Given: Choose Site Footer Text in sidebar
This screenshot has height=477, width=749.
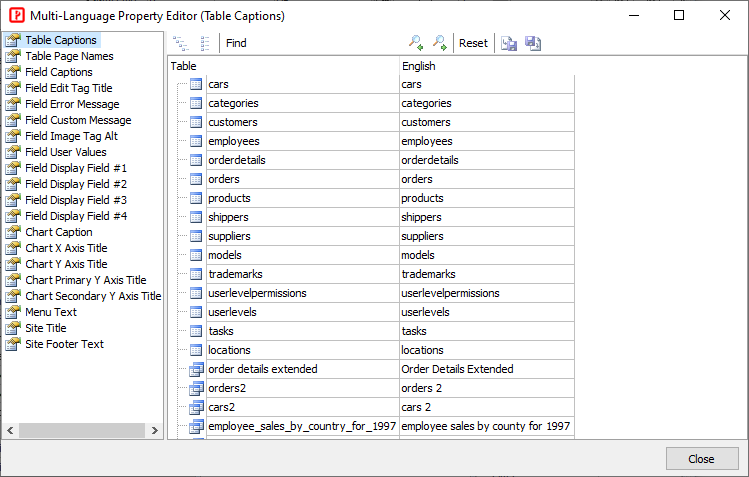Looking at the screenshot, I should 64,344.
